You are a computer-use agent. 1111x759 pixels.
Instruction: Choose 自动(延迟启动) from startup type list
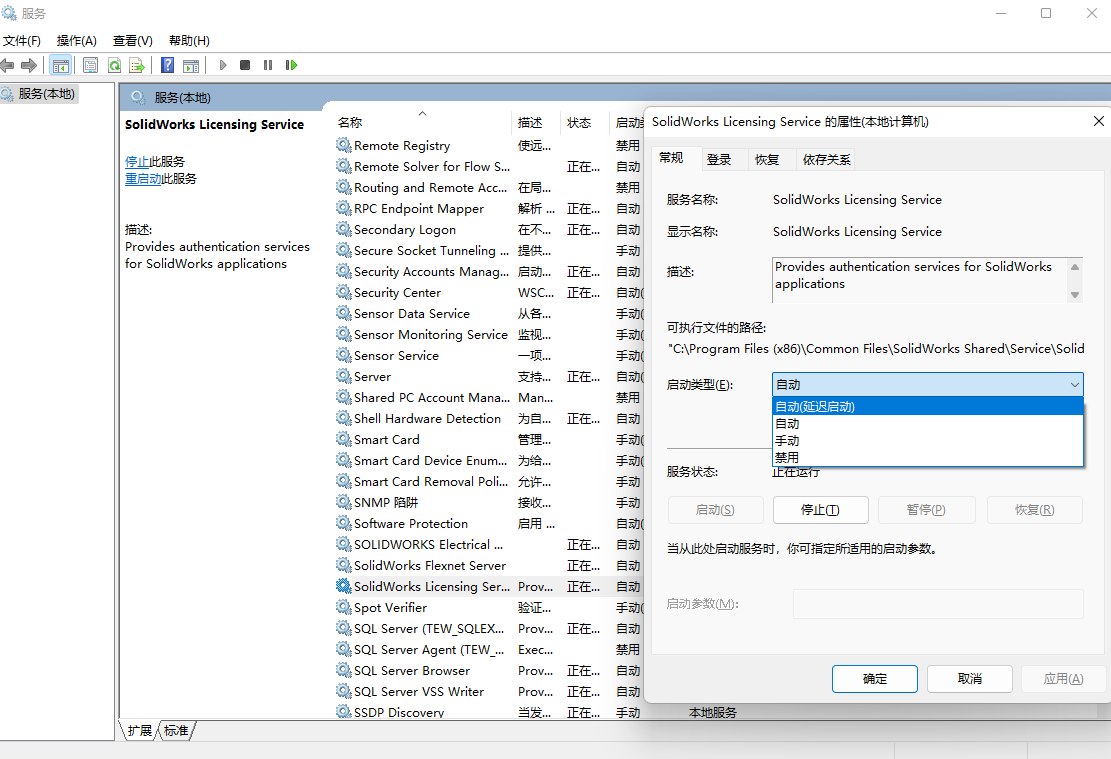click(x=927, y=407)
